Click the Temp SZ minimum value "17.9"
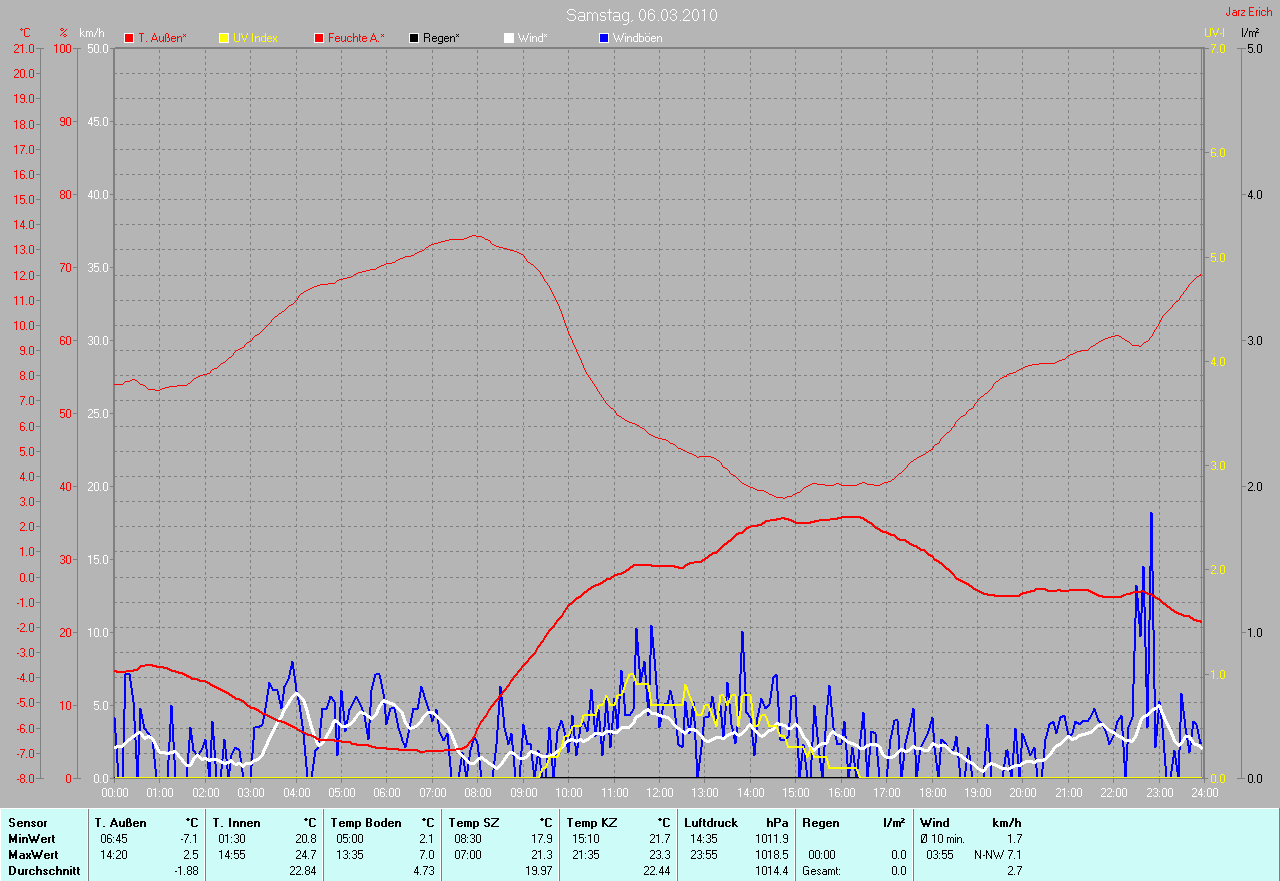The height and width of the screenshot is (881, 1280). [542, 839]
